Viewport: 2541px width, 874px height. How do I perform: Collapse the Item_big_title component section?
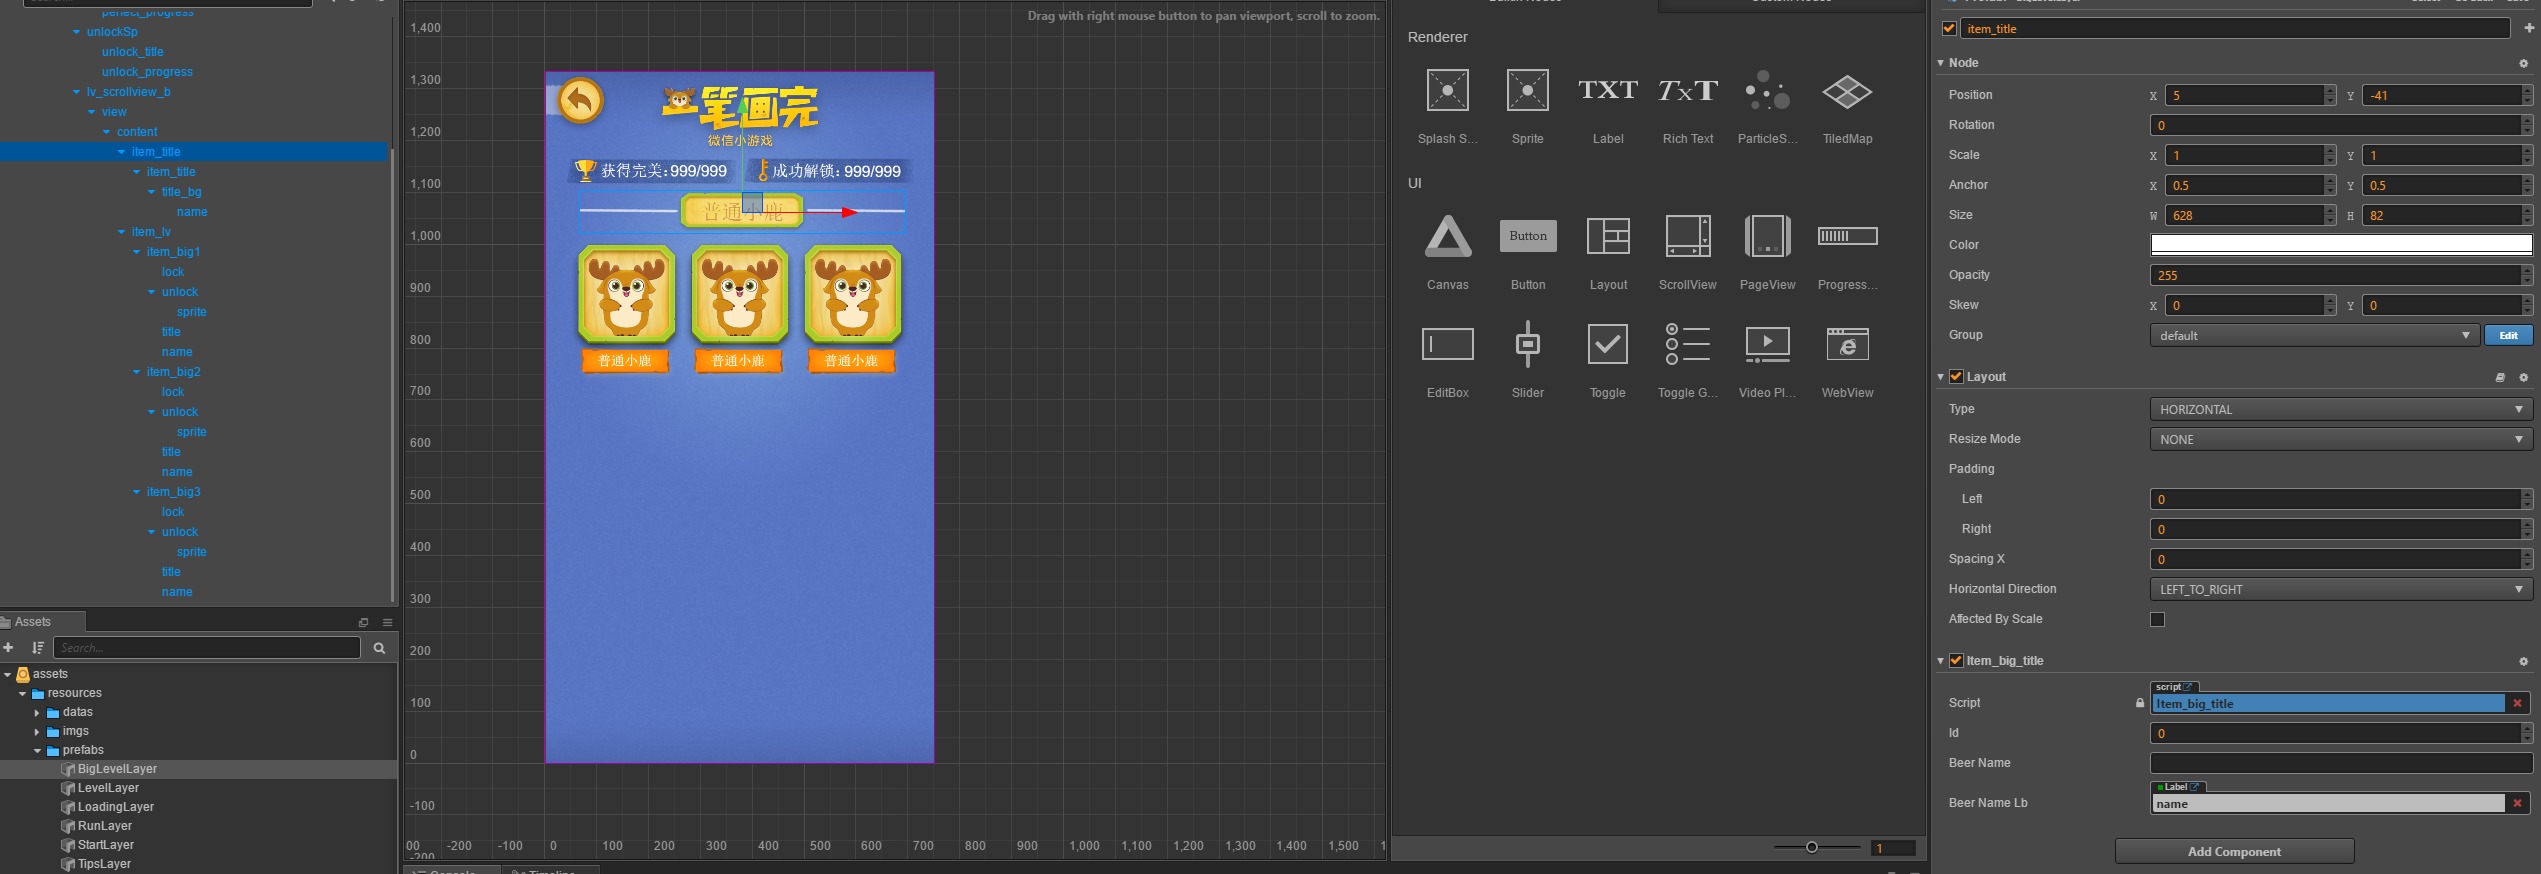[x=1941, y=661]
